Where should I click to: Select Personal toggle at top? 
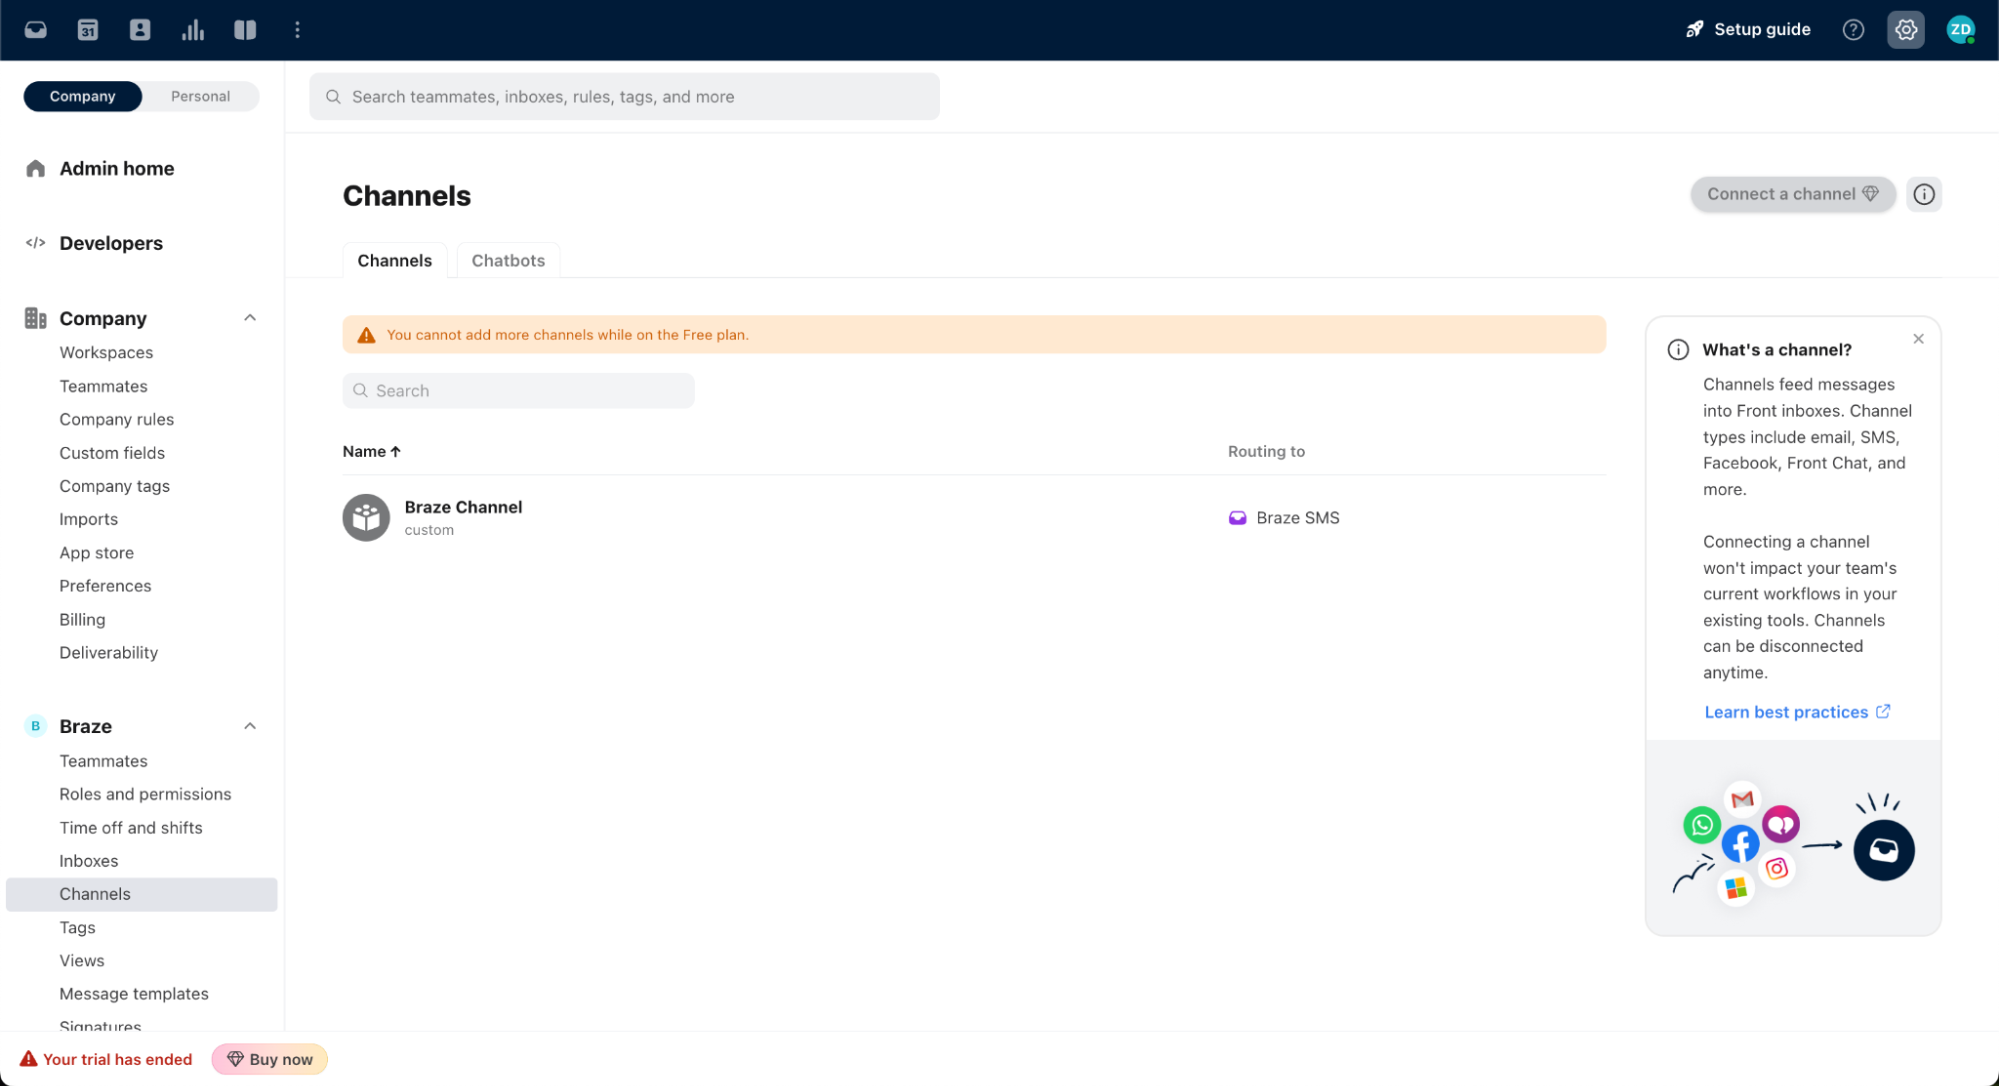pos(201,95)
